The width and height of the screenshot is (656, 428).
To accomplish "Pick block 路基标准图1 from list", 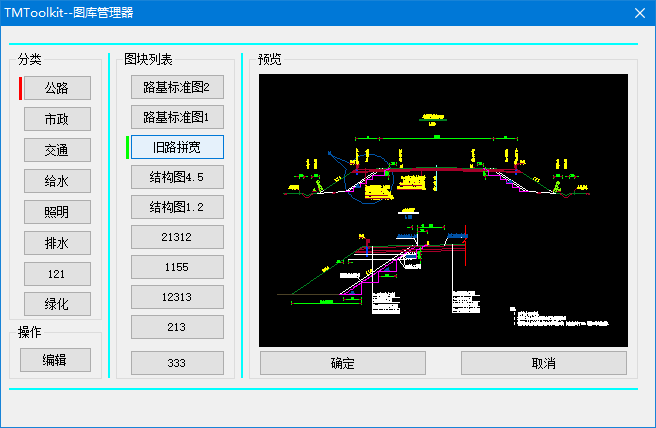I will (177, 118).
